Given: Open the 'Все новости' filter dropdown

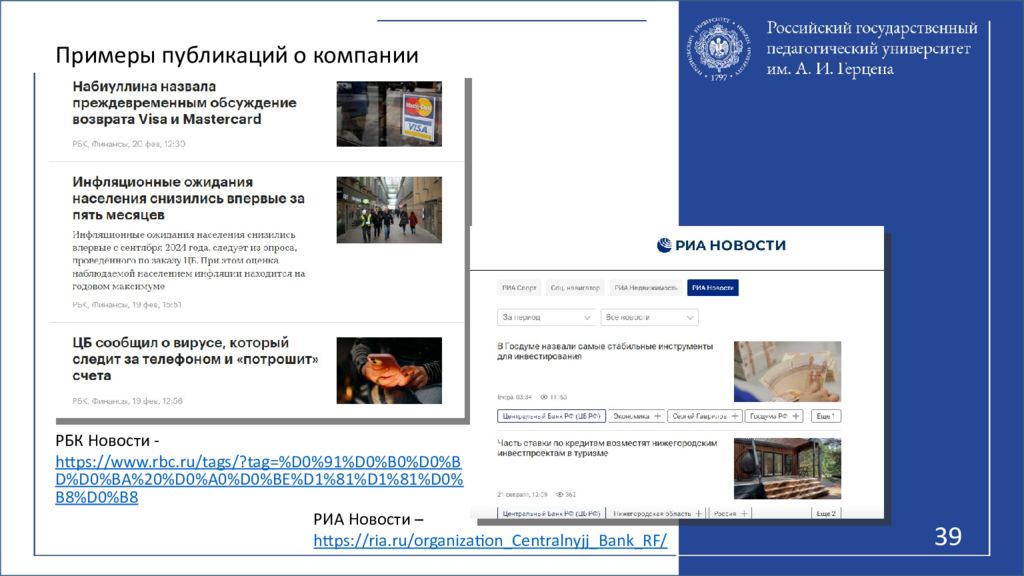Looking at the screenshot, I should point(649,317).
